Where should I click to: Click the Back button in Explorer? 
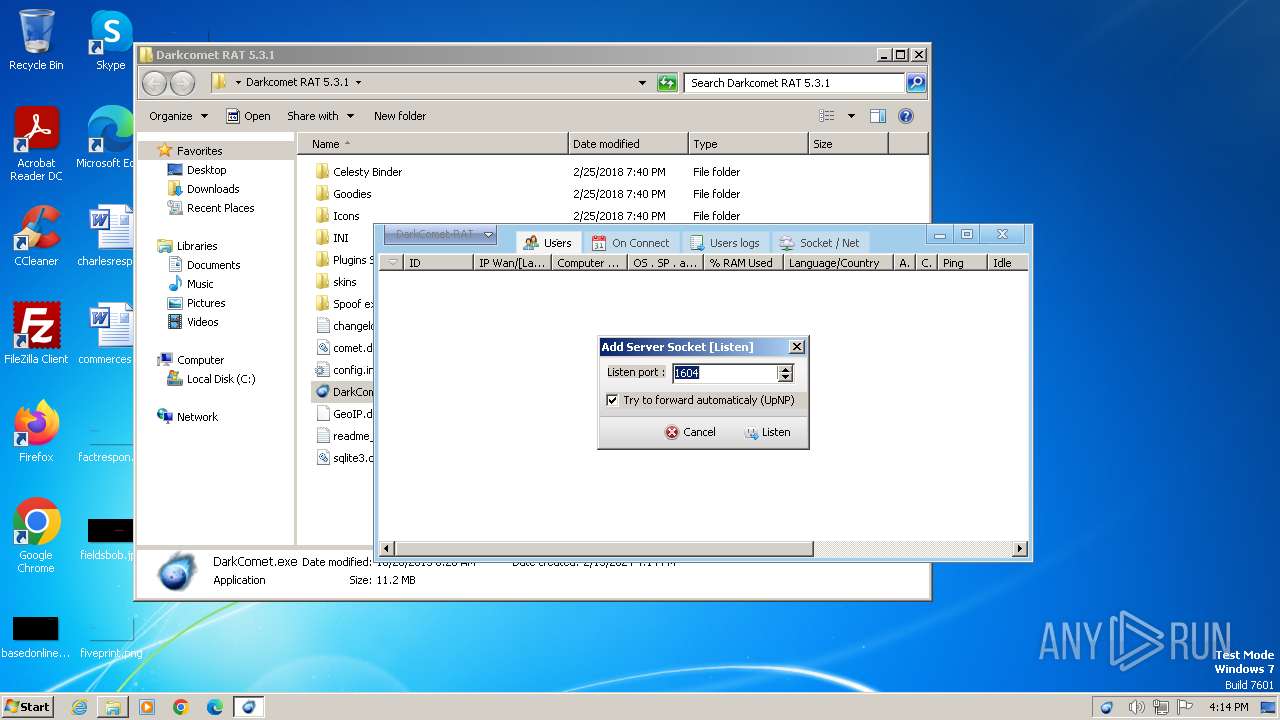click(x=155, y=83)
